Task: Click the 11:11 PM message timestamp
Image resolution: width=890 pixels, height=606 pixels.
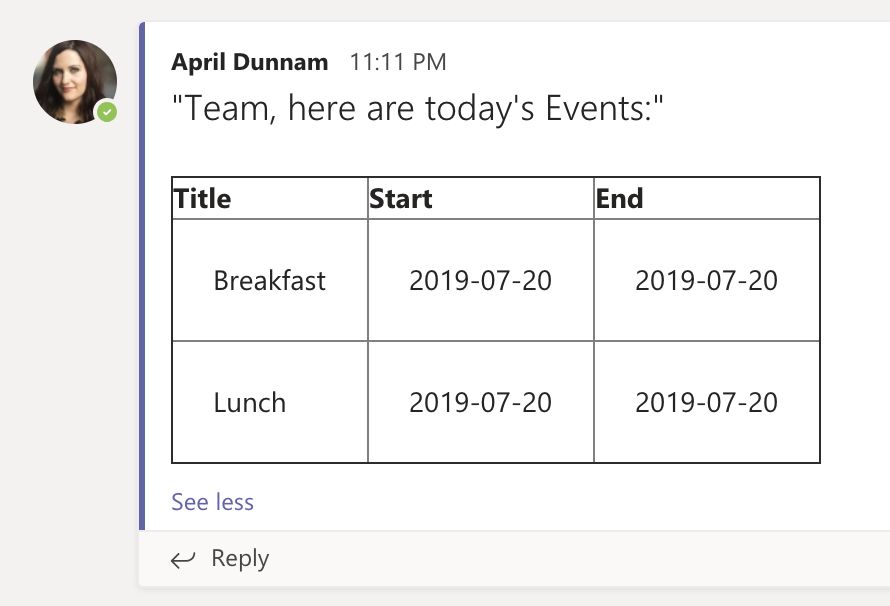Action: [397, 62]
